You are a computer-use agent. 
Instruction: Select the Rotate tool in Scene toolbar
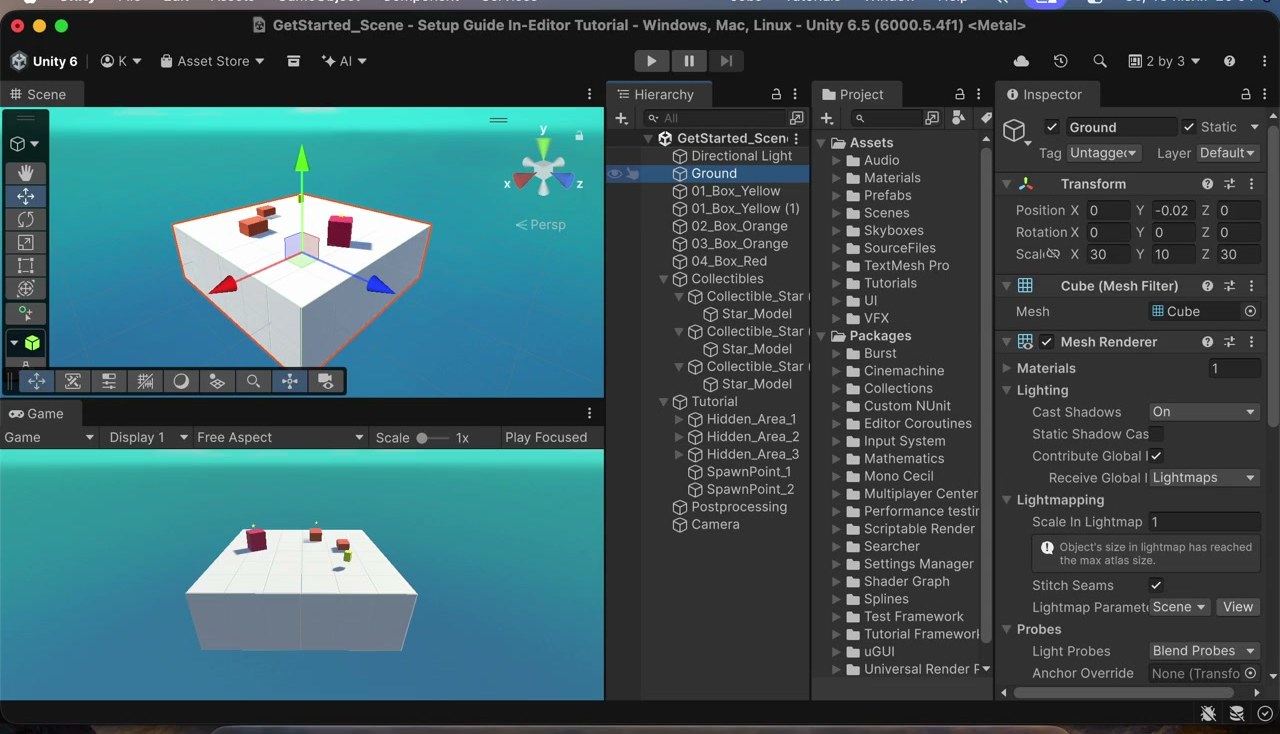[26, 219]
